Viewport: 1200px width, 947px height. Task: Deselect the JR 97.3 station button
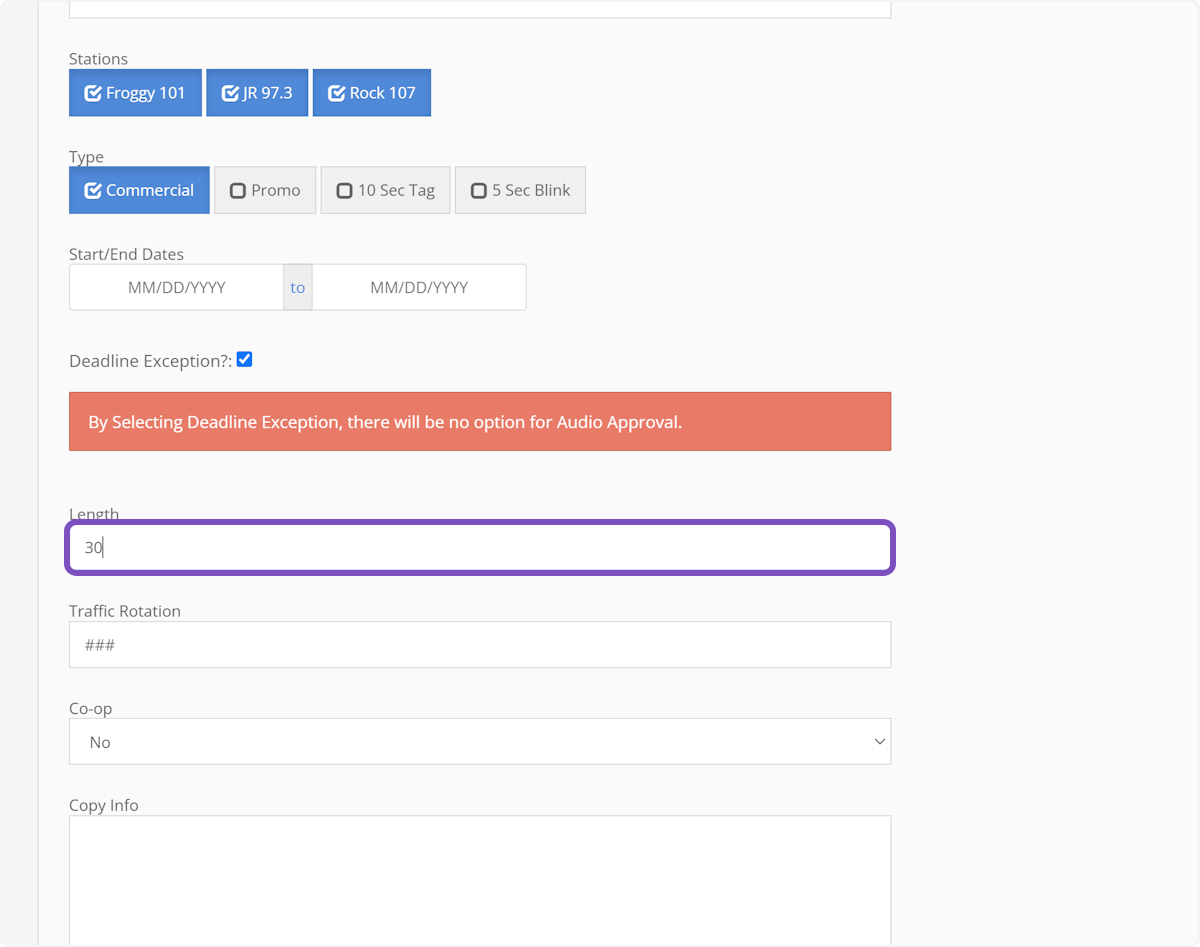(x=257, y=93)
